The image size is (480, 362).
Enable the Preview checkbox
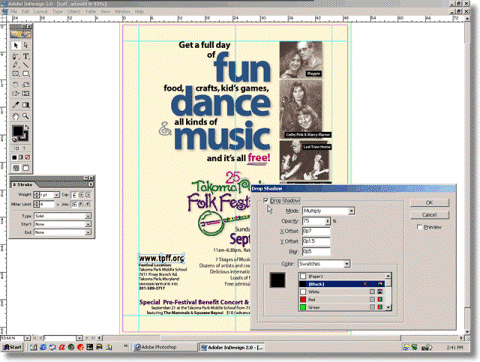(420, 227)
